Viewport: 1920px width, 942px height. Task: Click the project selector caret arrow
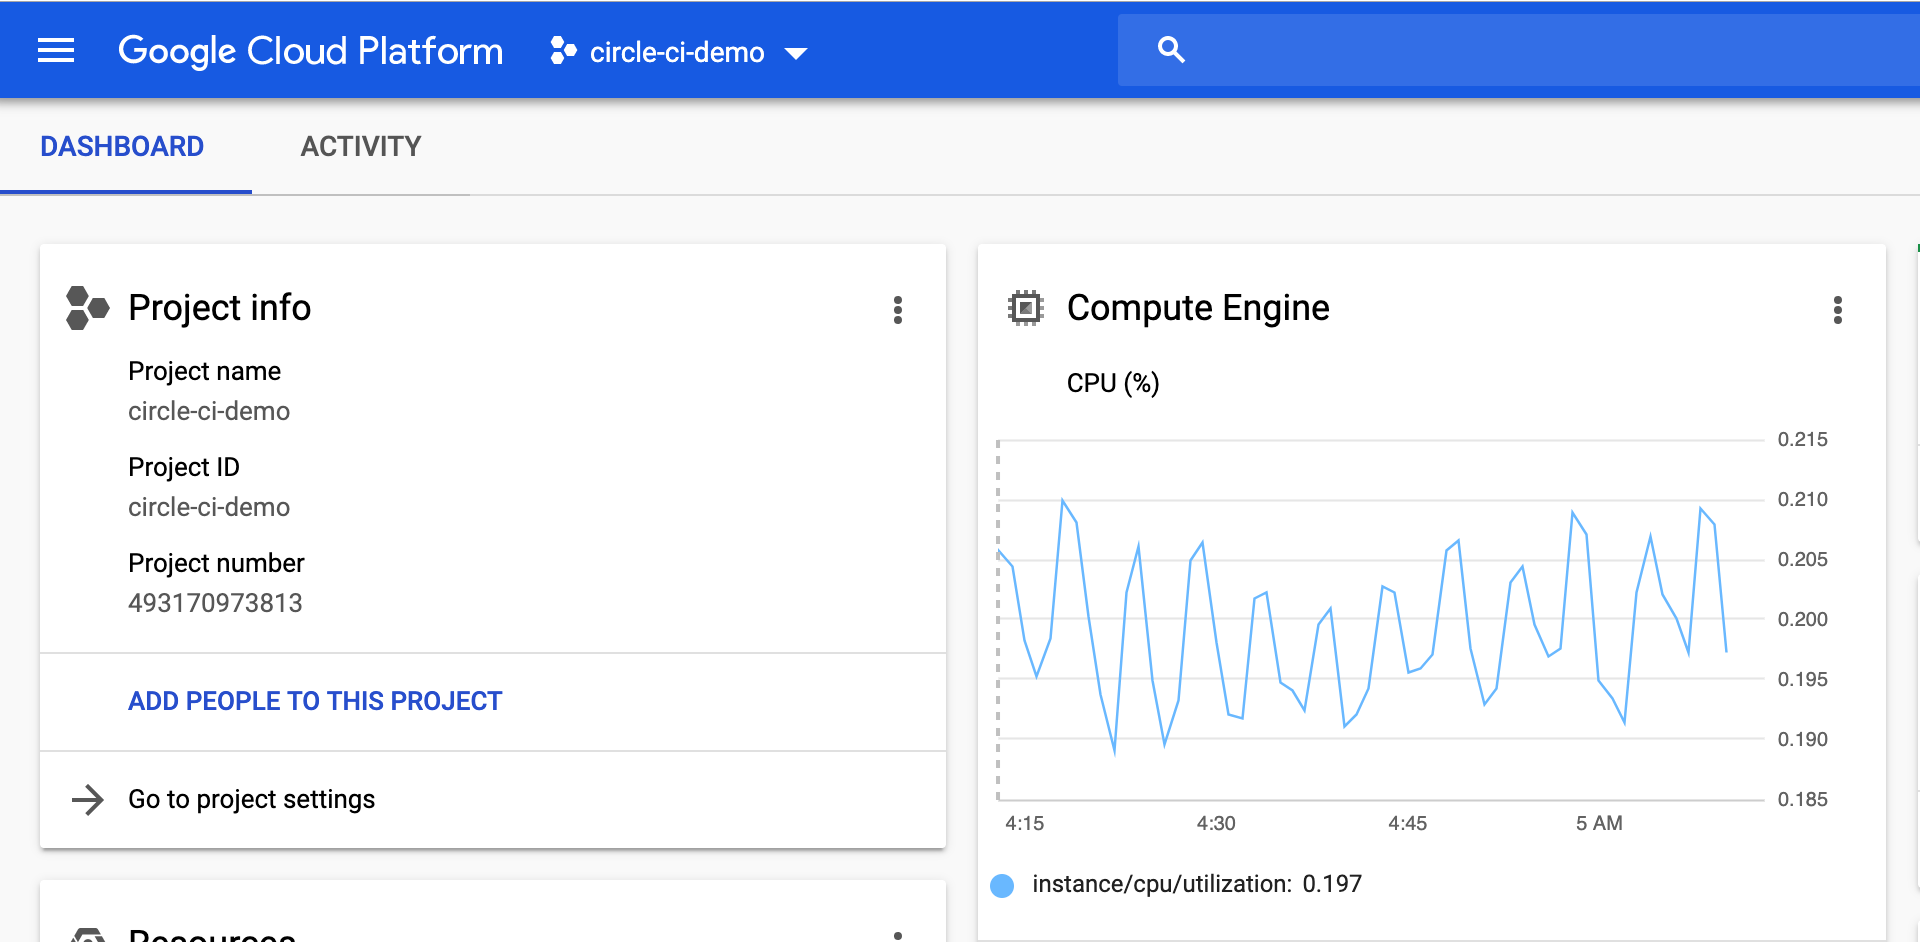click(x=796, y=53)
